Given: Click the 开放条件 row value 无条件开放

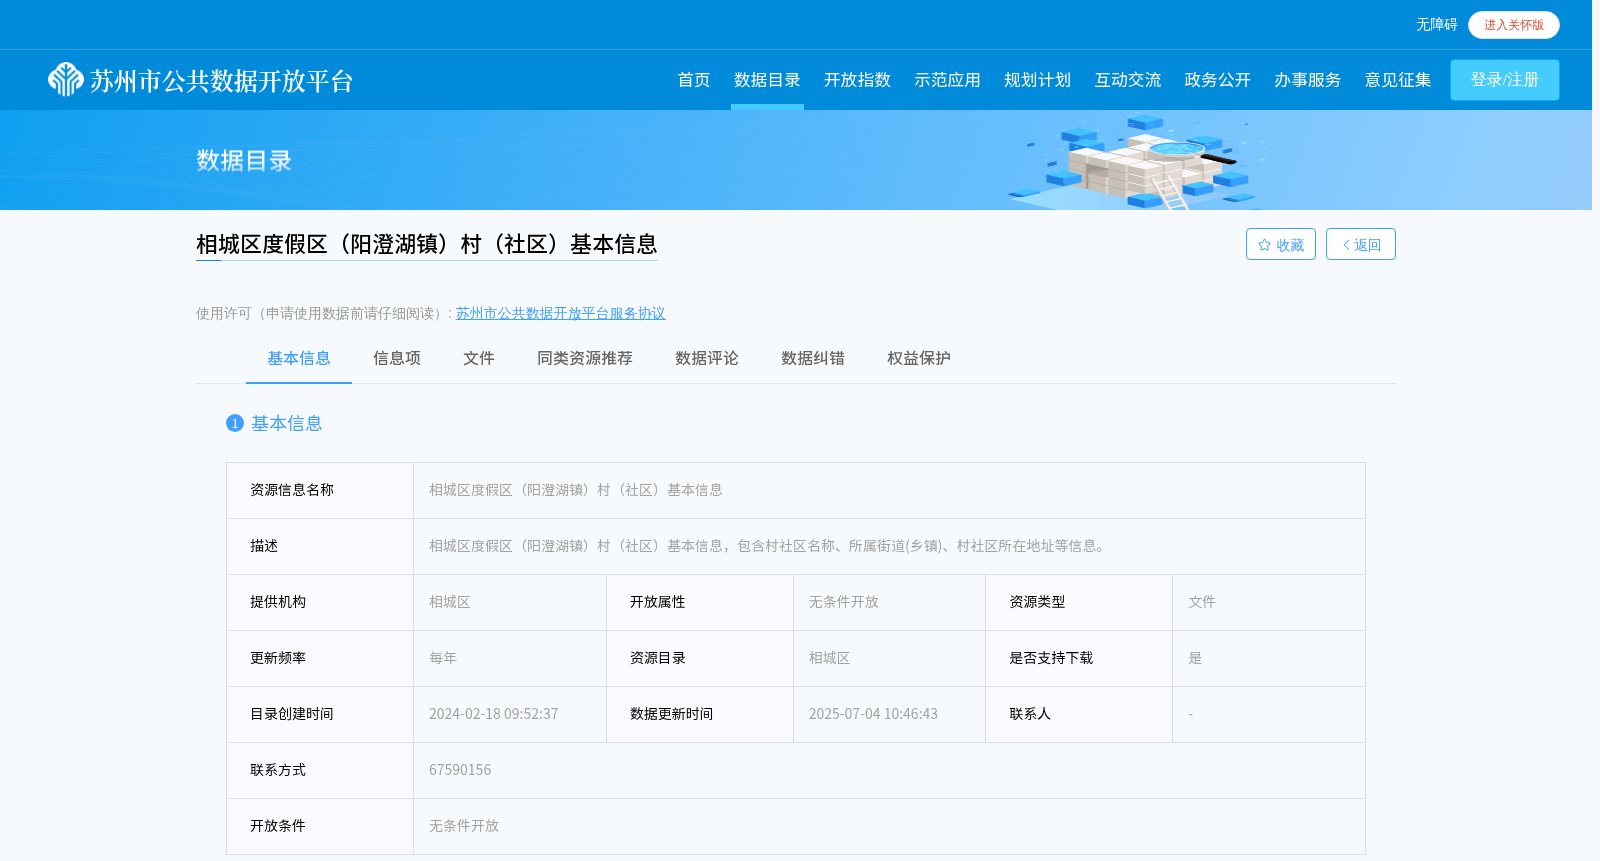Looking at the screenshot, I should [464, 826].
